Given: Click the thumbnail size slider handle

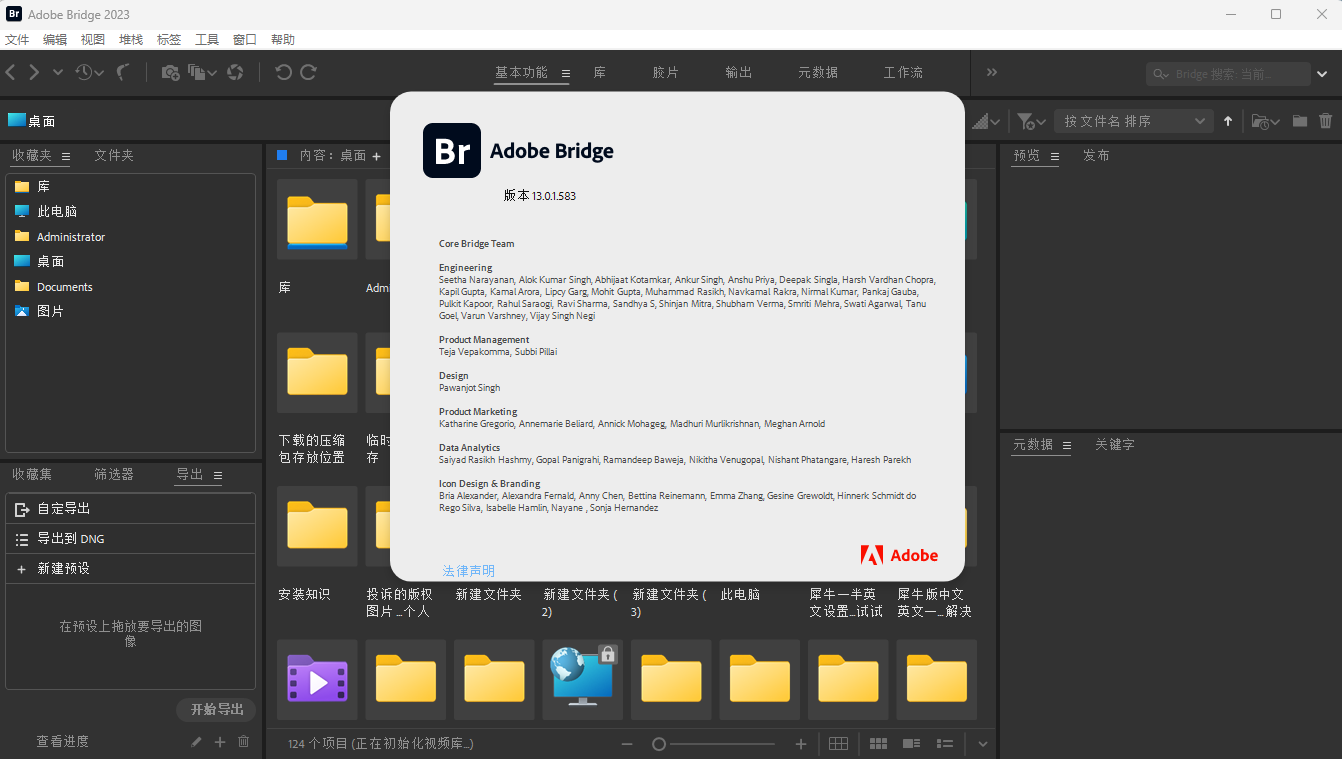Looking at the screenshot, I should click(658, 744).
